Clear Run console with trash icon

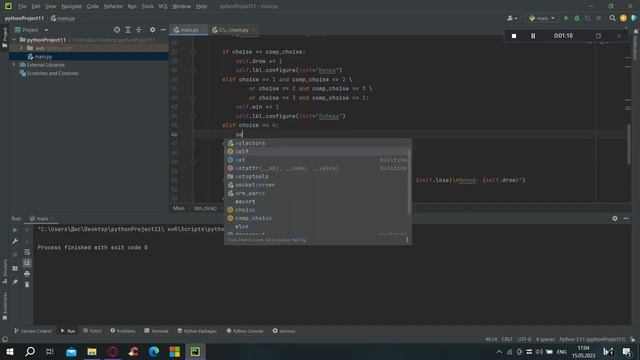(27, 284)
